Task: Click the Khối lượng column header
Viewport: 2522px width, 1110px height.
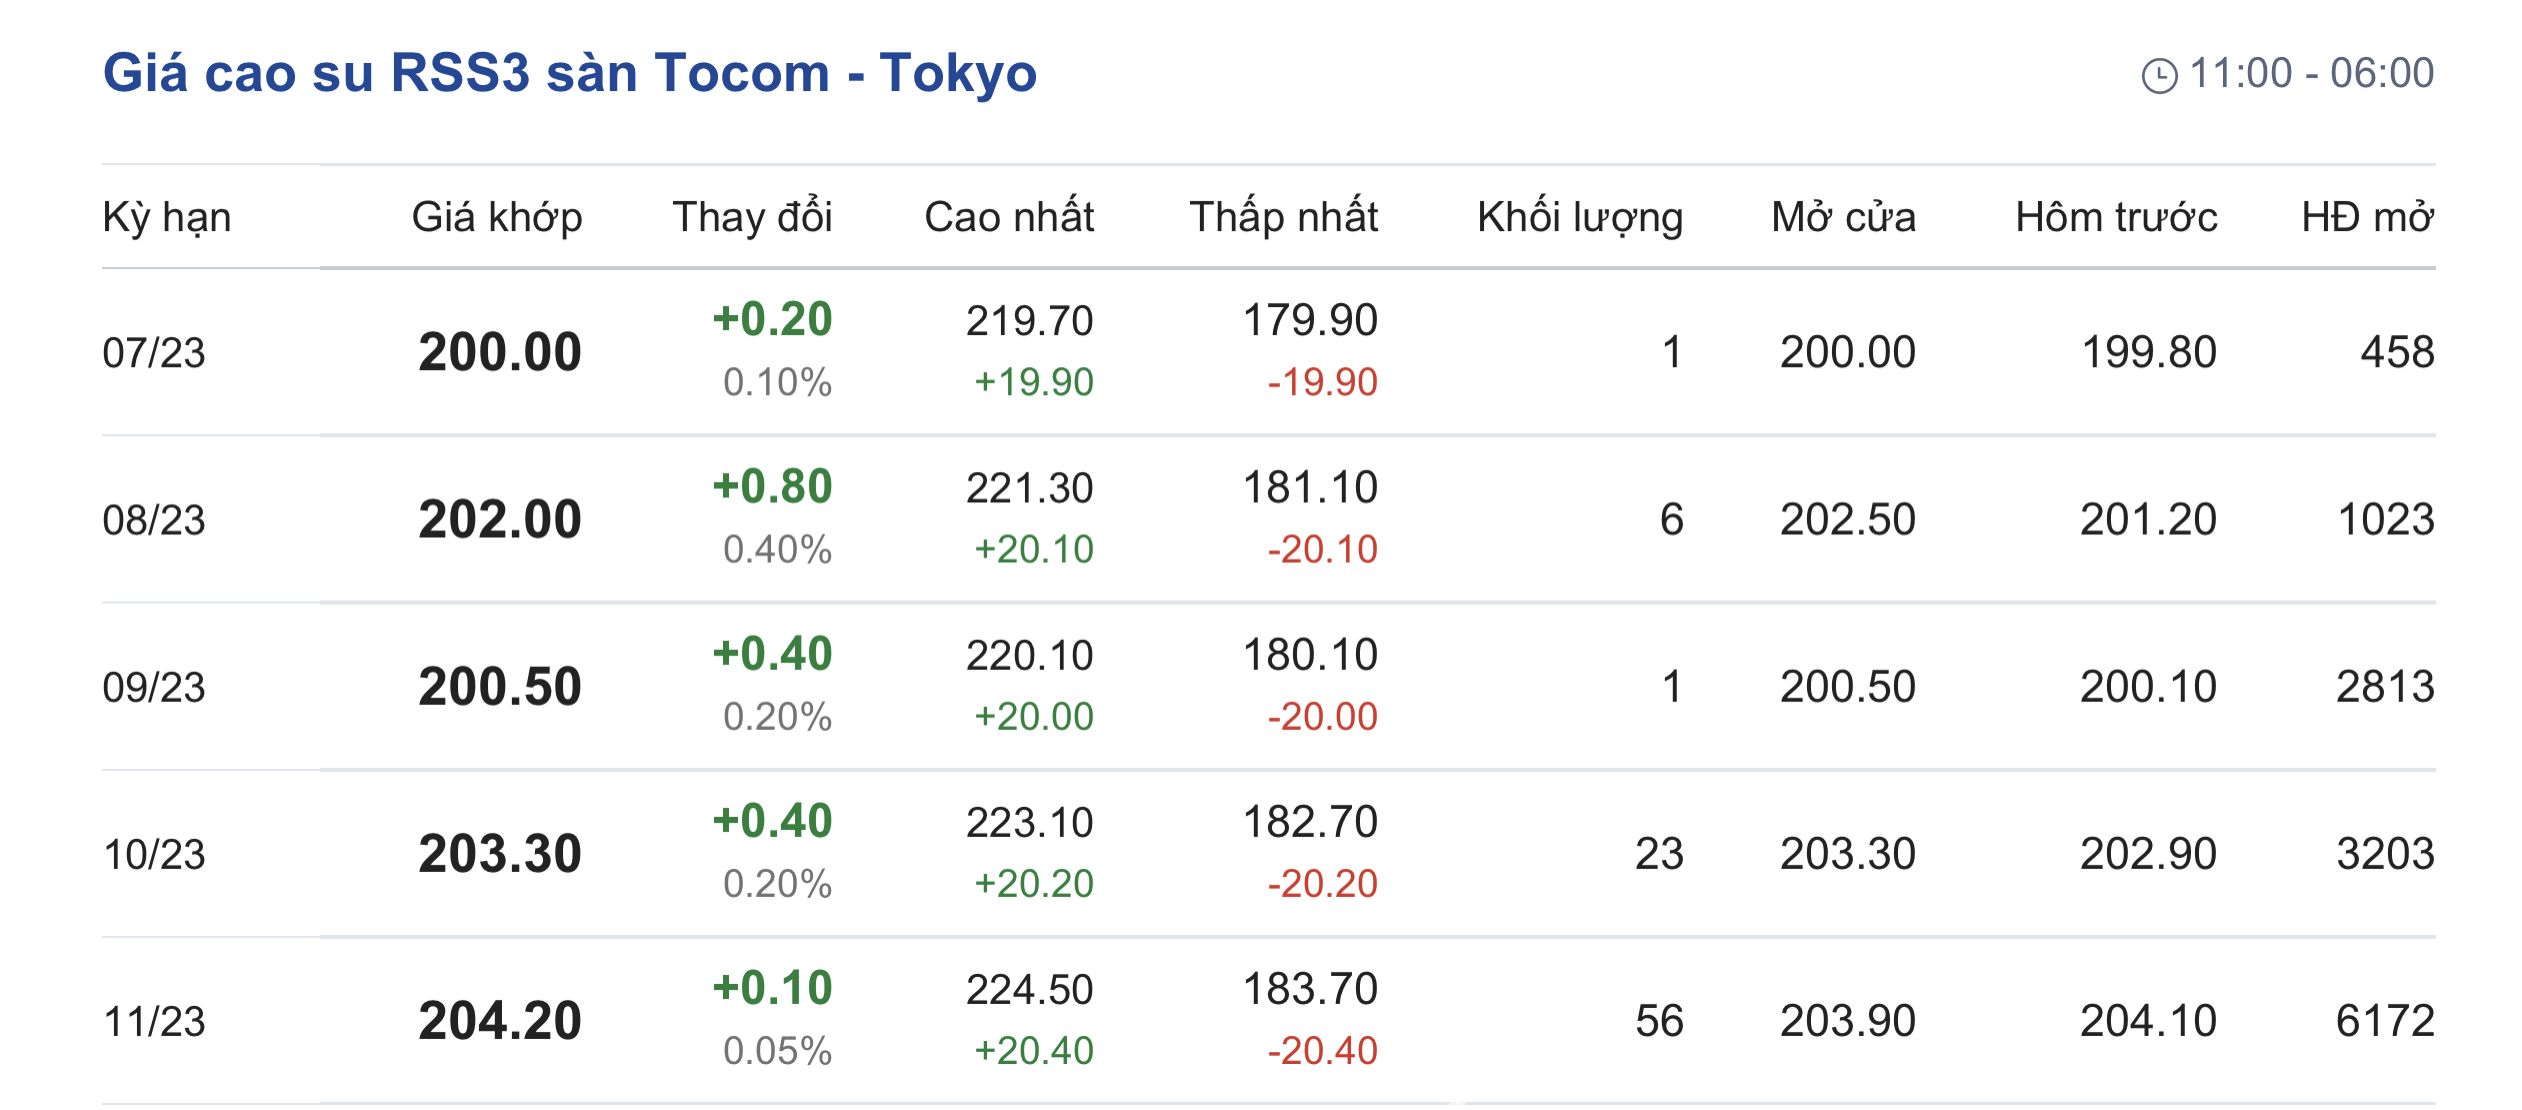Action: coord(1580,218)
